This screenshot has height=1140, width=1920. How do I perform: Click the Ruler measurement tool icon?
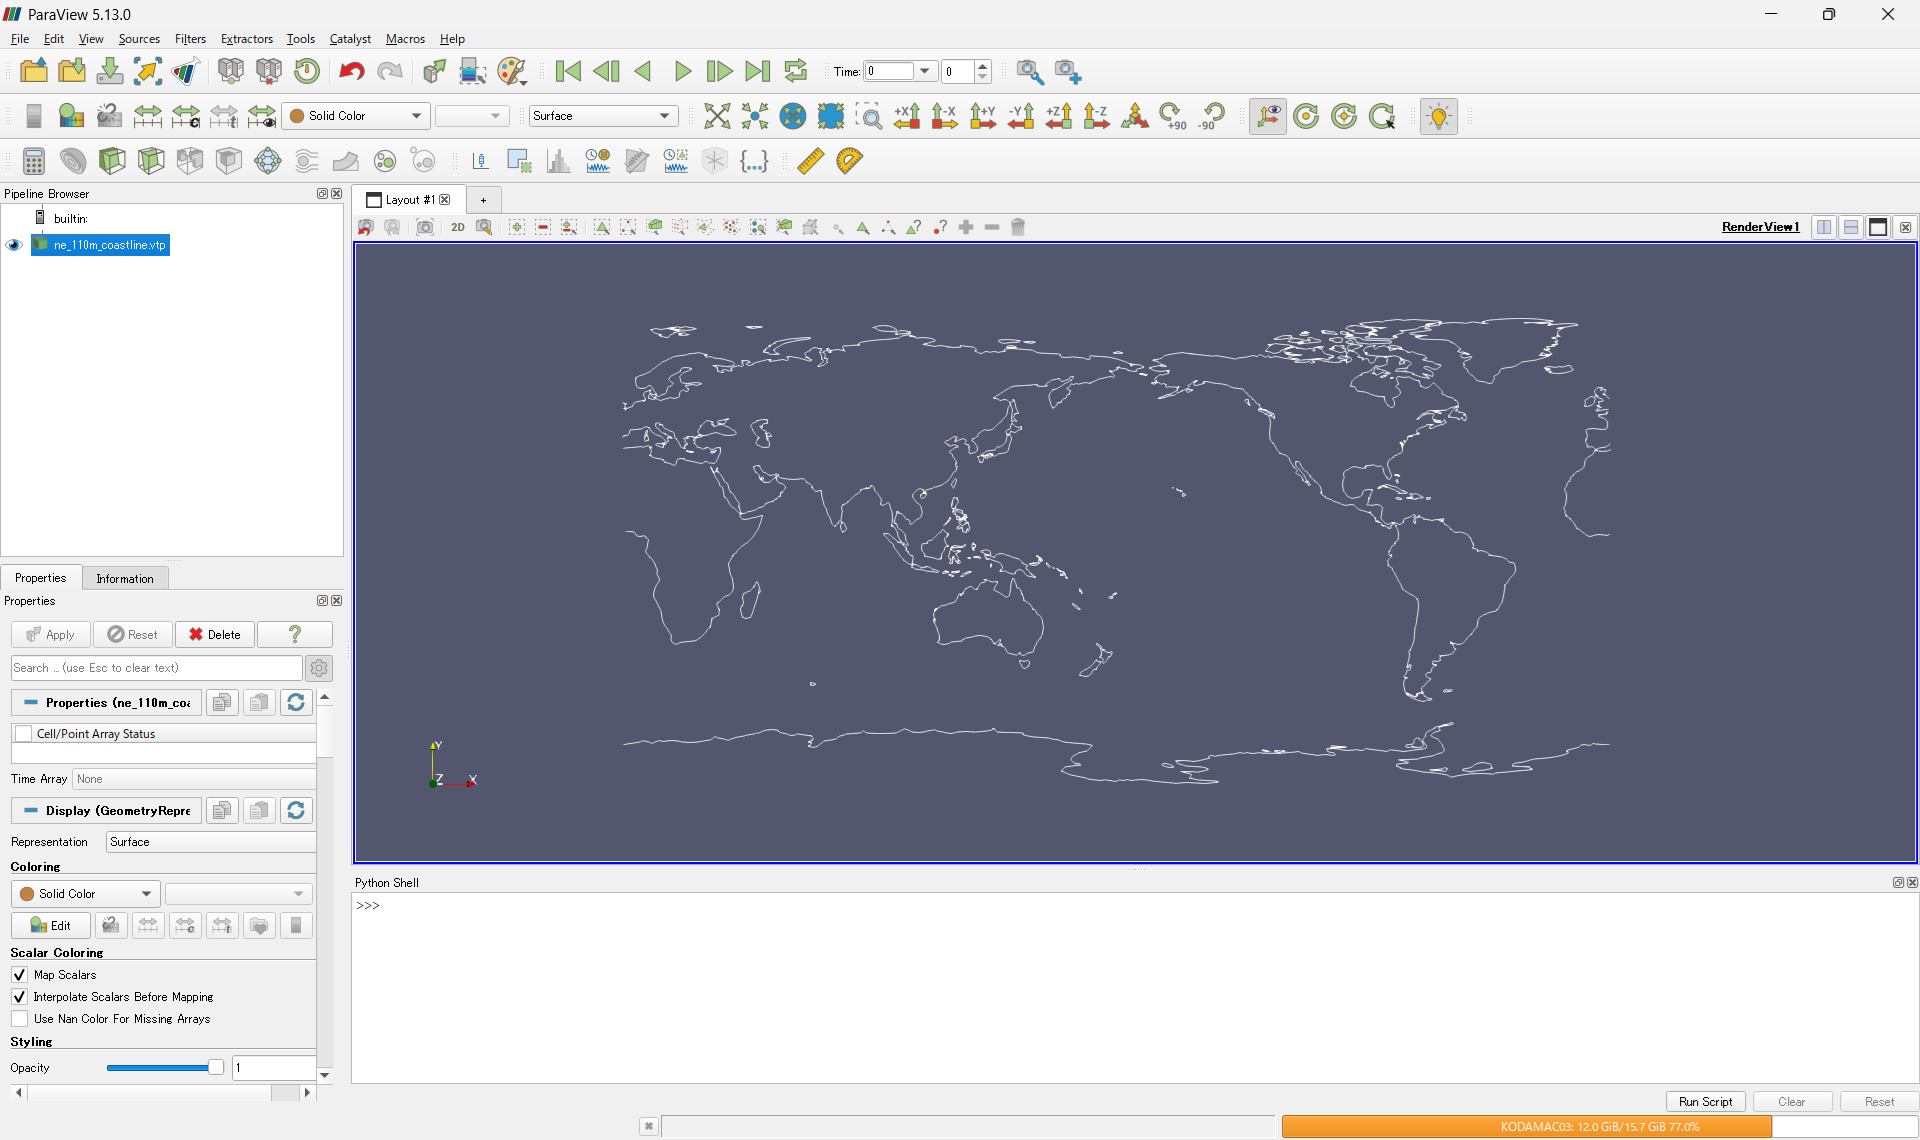[810, 161]
